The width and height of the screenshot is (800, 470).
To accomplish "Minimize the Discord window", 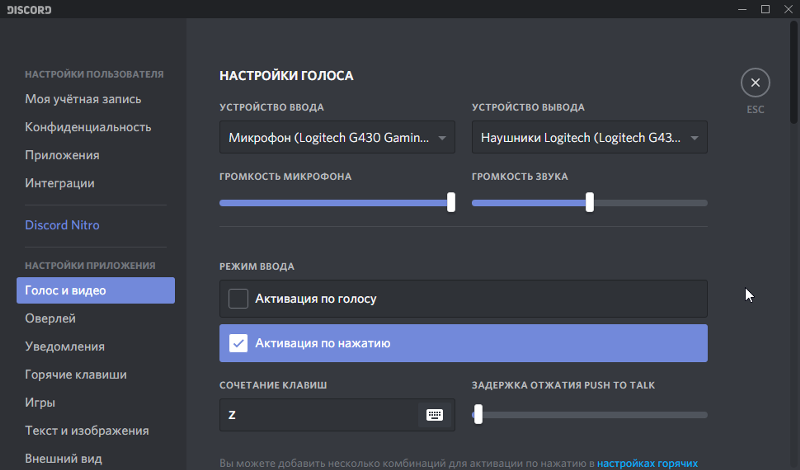I will point(742,9).
